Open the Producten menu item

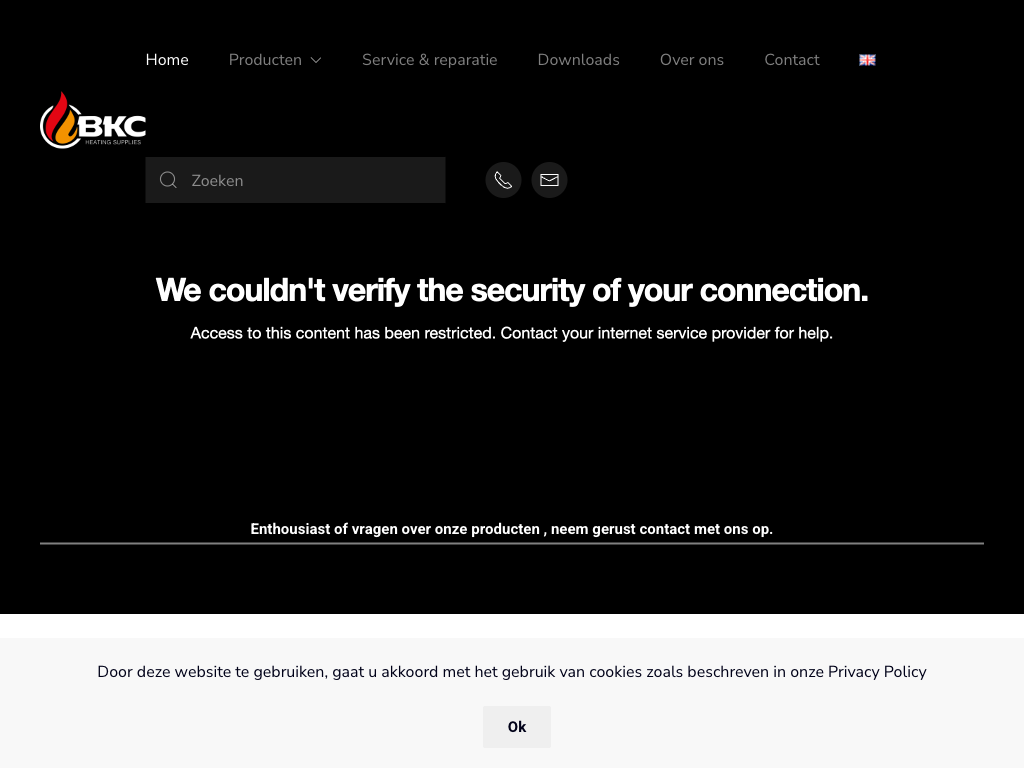click(265, 60)
